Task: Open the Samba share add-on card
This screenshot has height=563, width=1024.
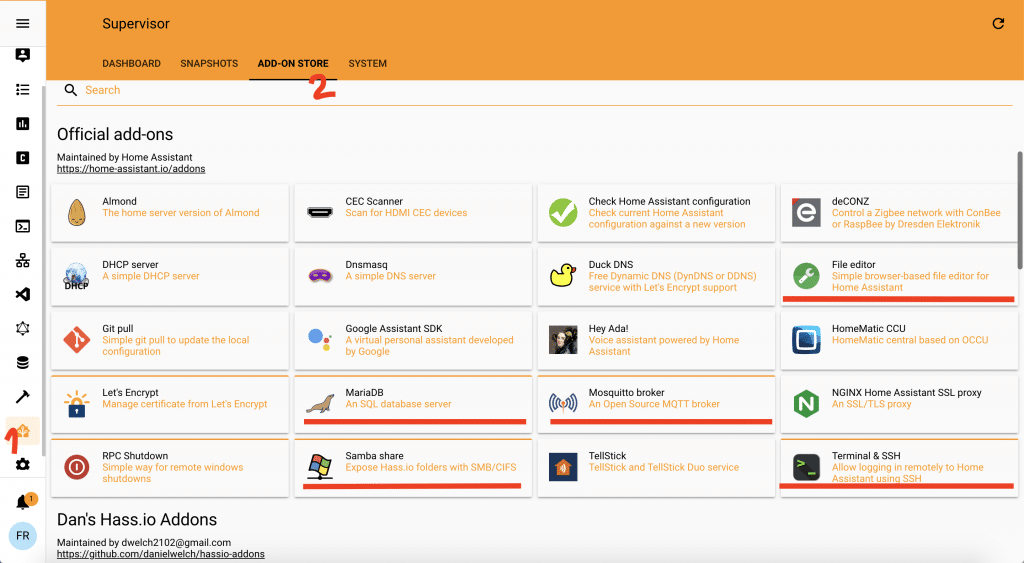Action: pyautogui.click(x=412, y=467)
